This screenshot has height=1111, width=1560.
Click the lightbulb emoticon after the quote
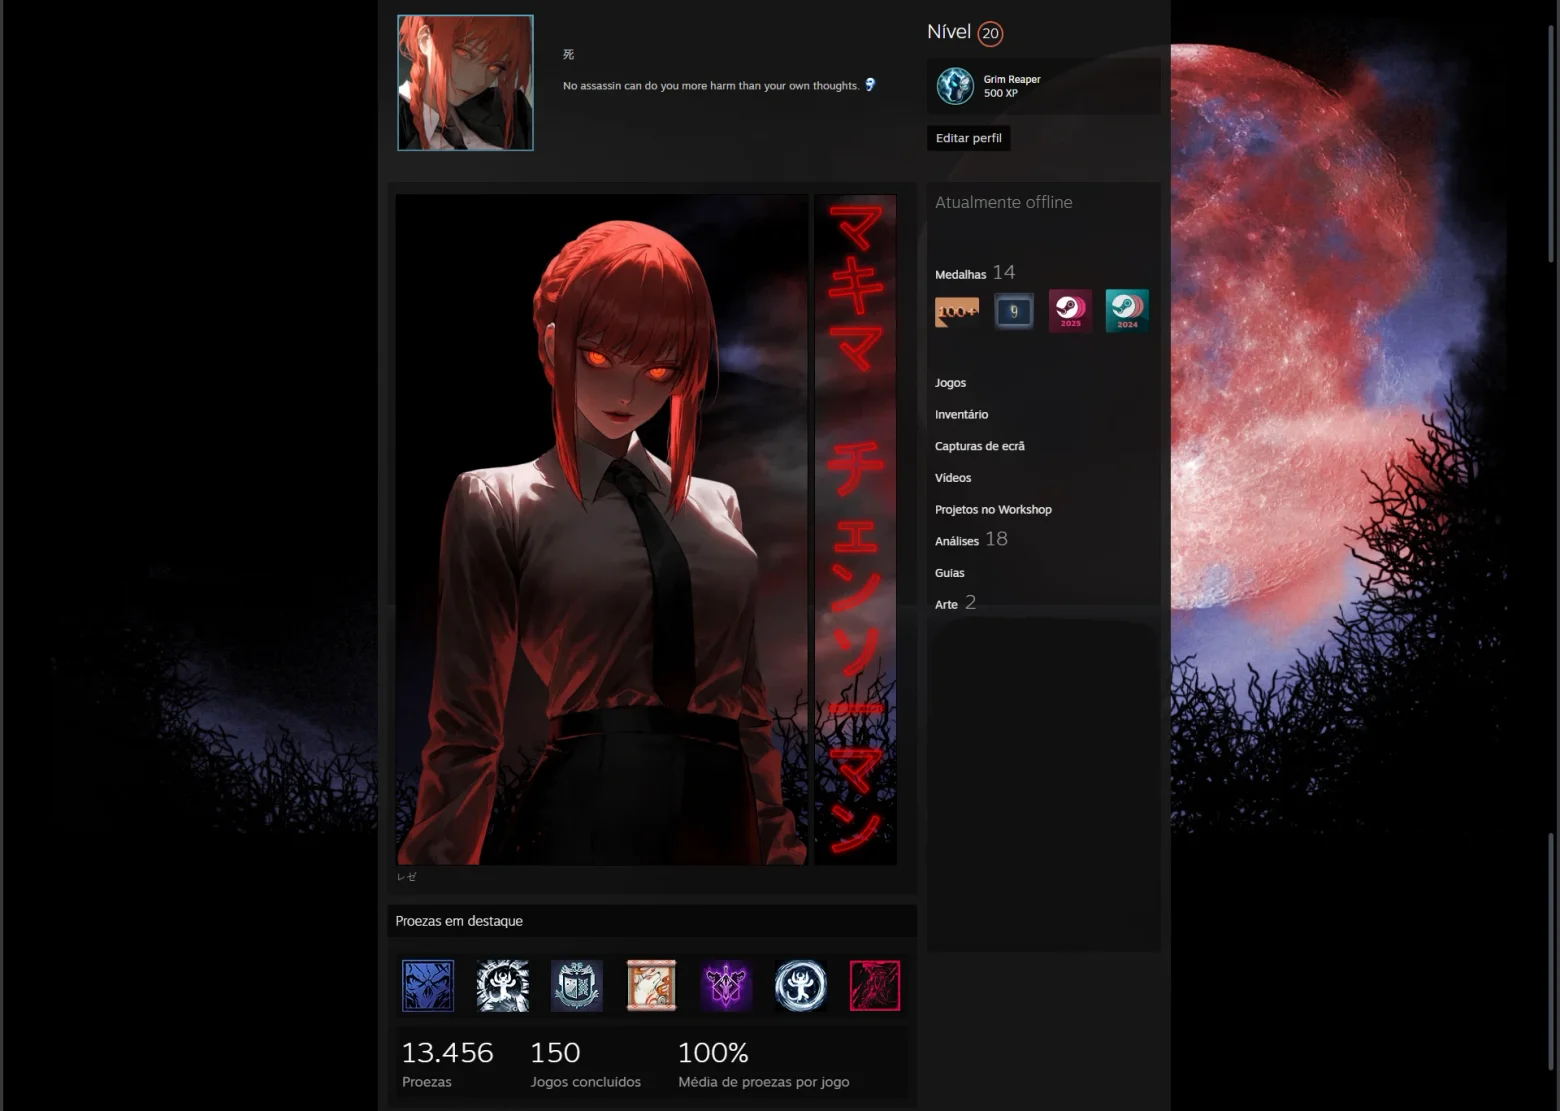tap(870, 85)
